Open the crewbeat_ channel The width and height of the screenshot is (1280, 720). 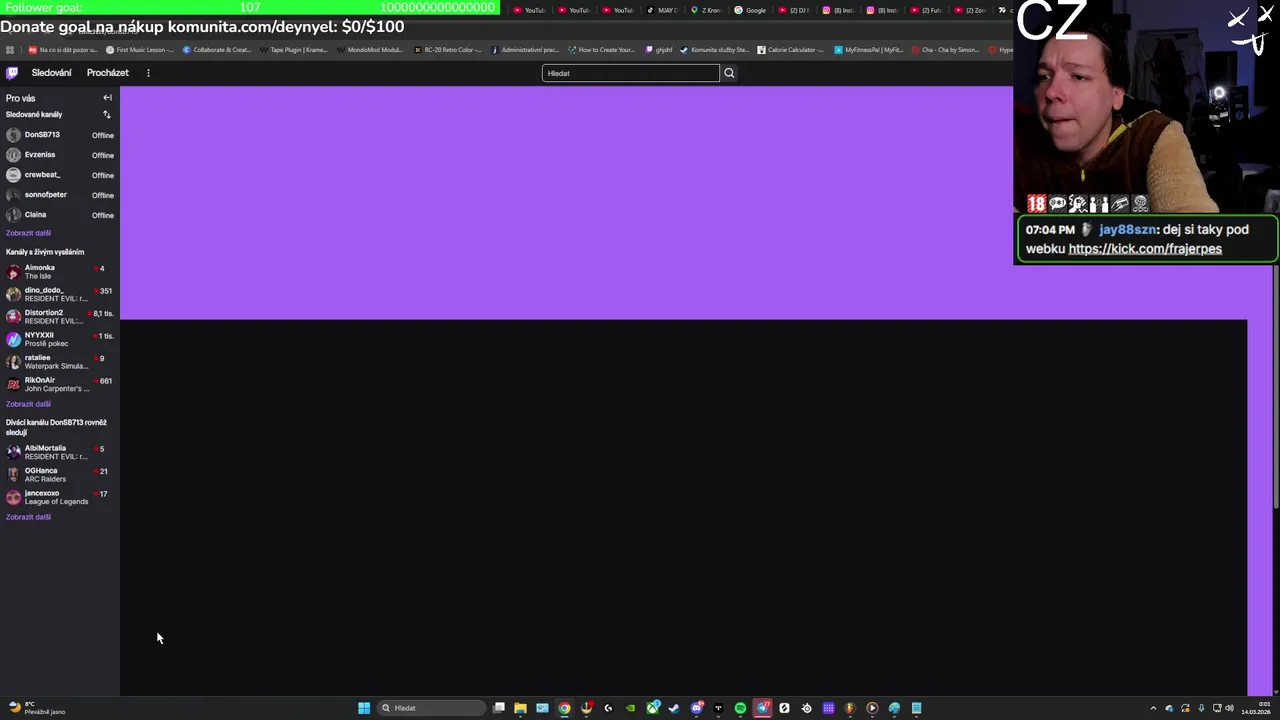click(x=60, y=175)
